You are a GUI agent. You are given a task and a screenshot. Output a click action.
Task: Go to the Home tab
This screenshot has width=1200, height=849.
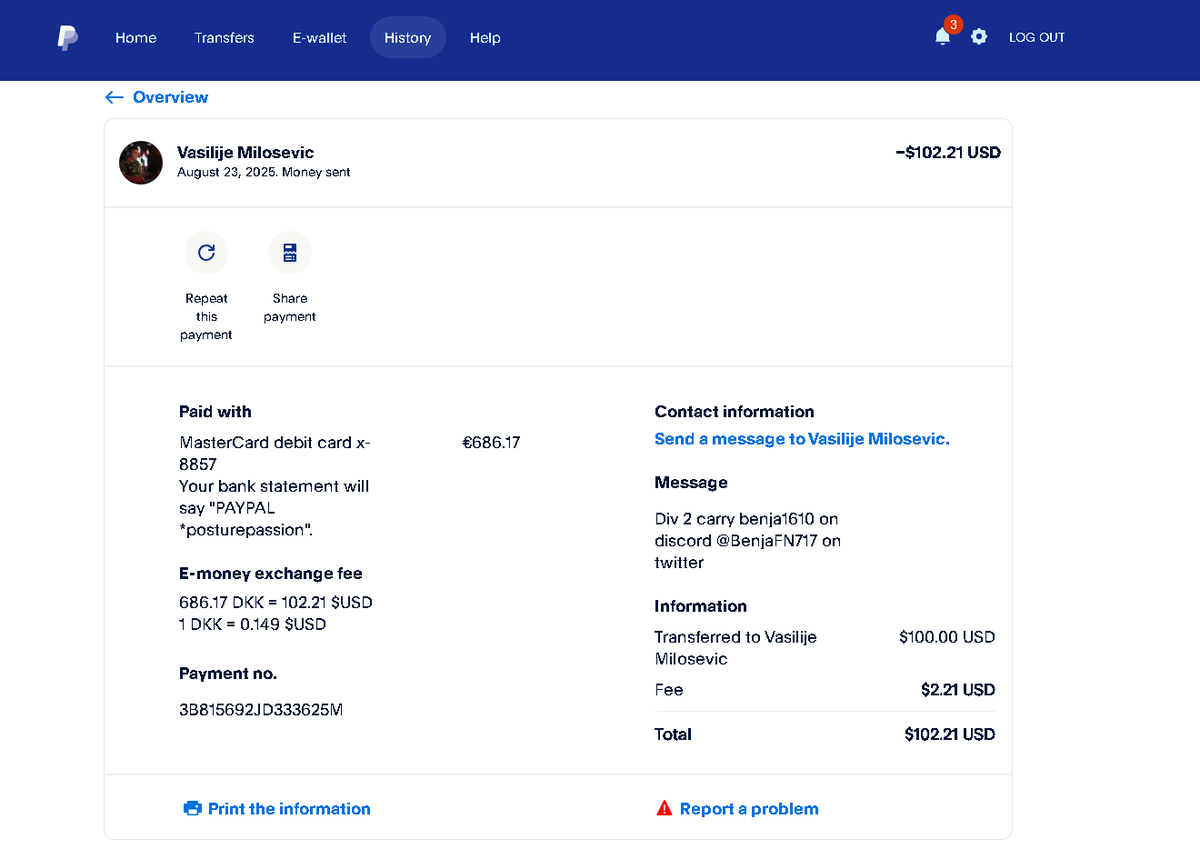point(136,38)
